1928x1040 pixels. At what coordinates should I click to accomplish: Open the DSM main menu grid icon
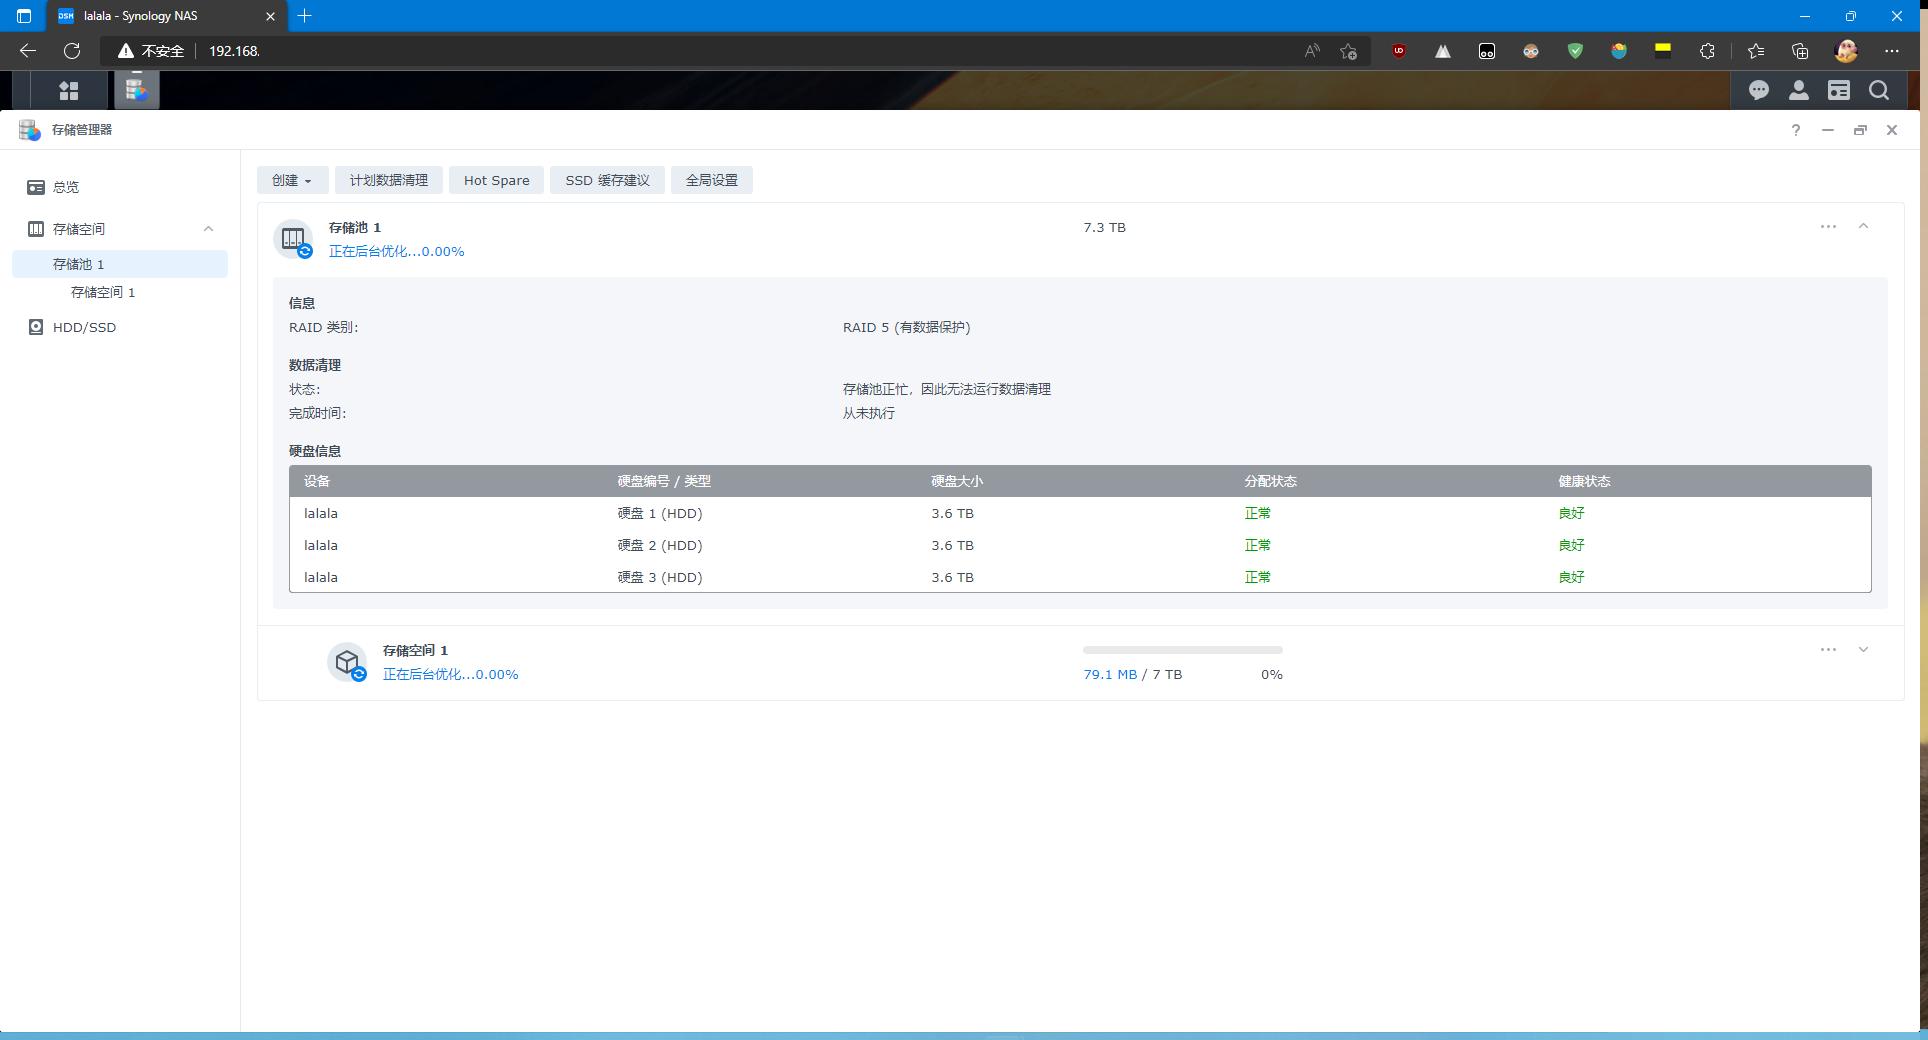pyautogui.click(x=68, y=91)
